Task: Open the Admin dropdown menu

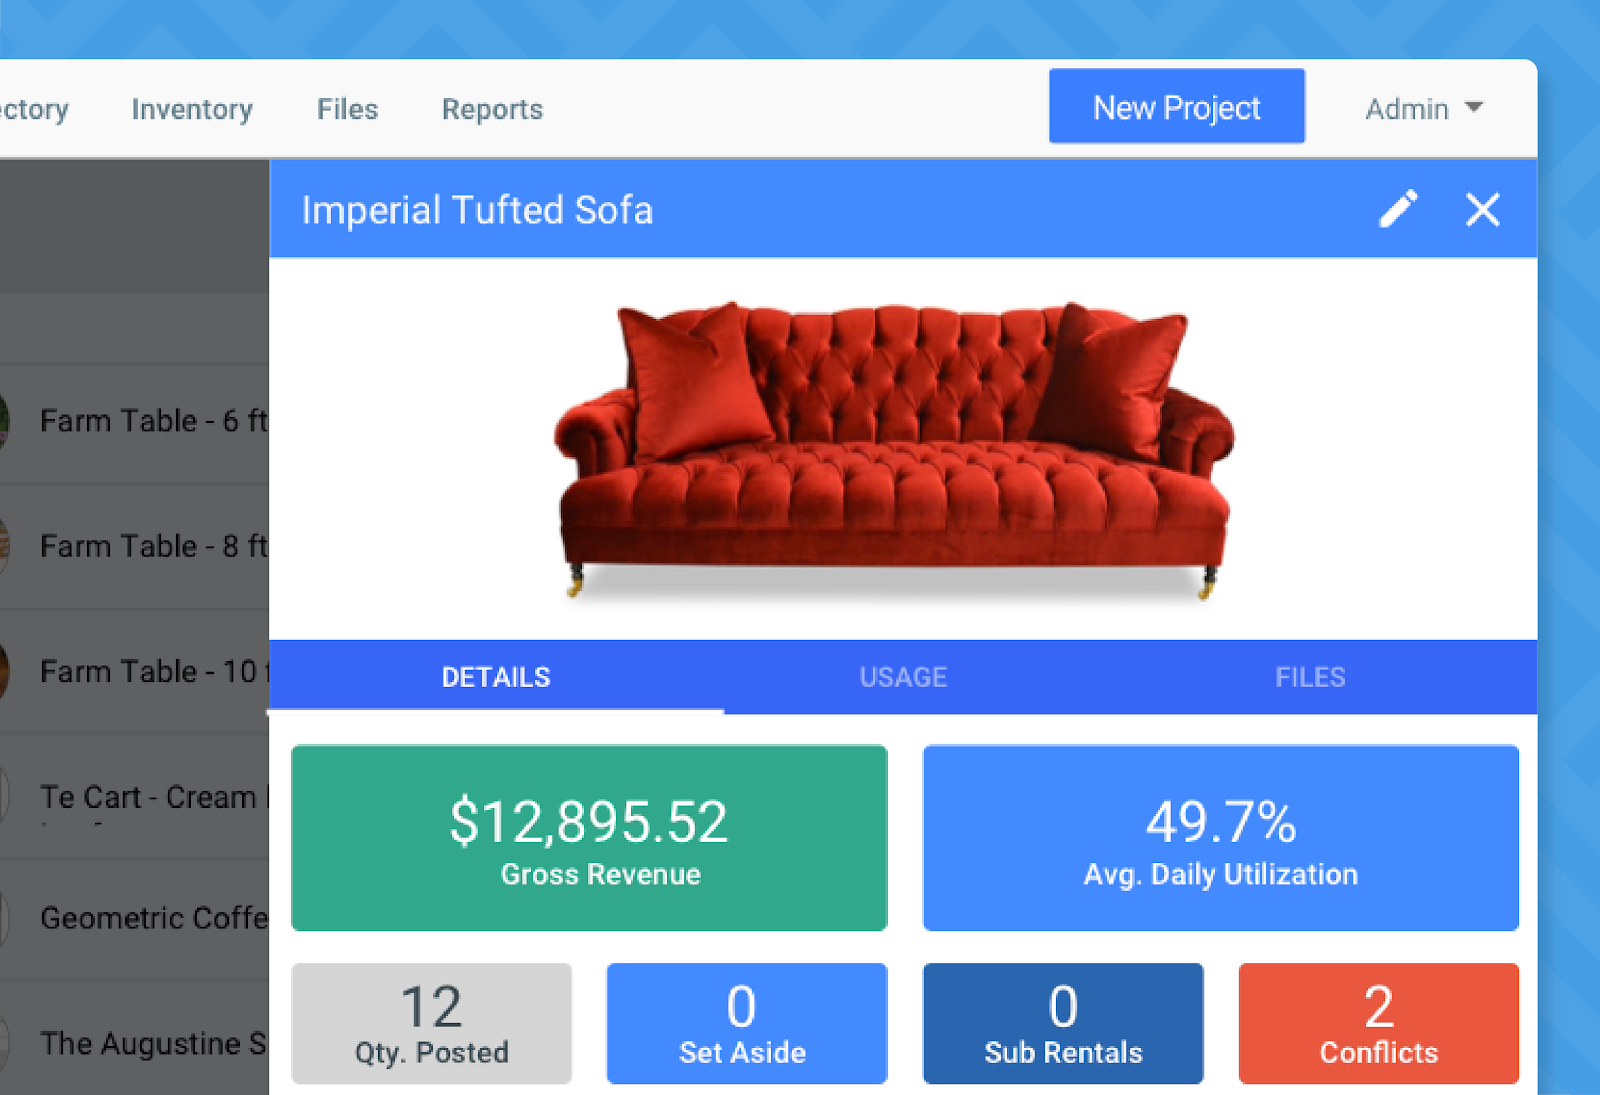Action: (x=1424, y=108)
